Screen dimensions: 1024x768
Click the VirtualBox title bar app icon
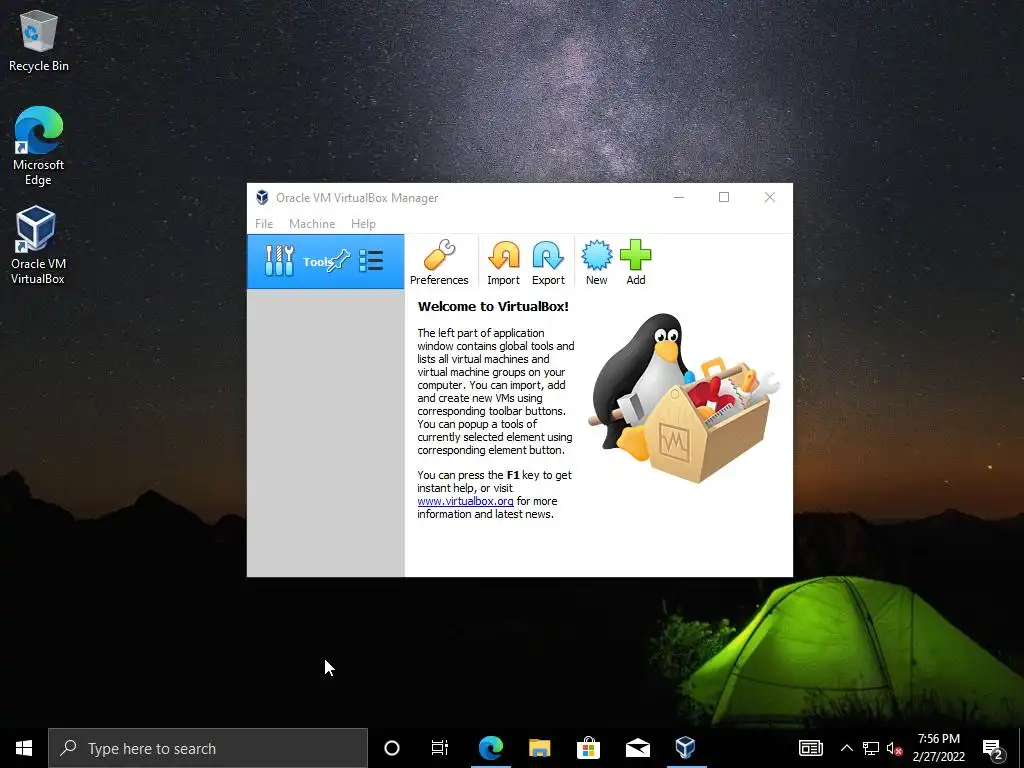click(x=262, y=197)
